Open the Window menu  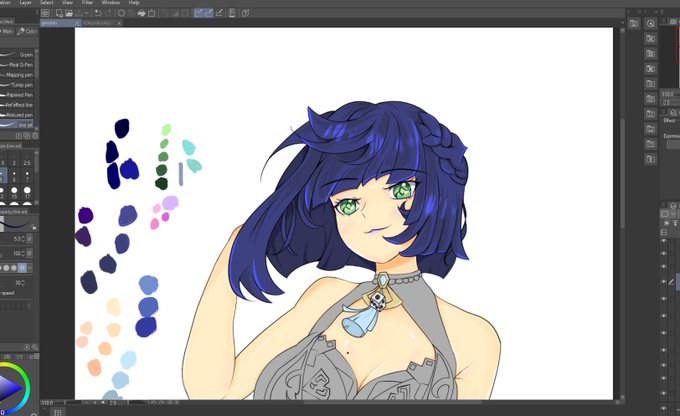click(x=111, y=2)
